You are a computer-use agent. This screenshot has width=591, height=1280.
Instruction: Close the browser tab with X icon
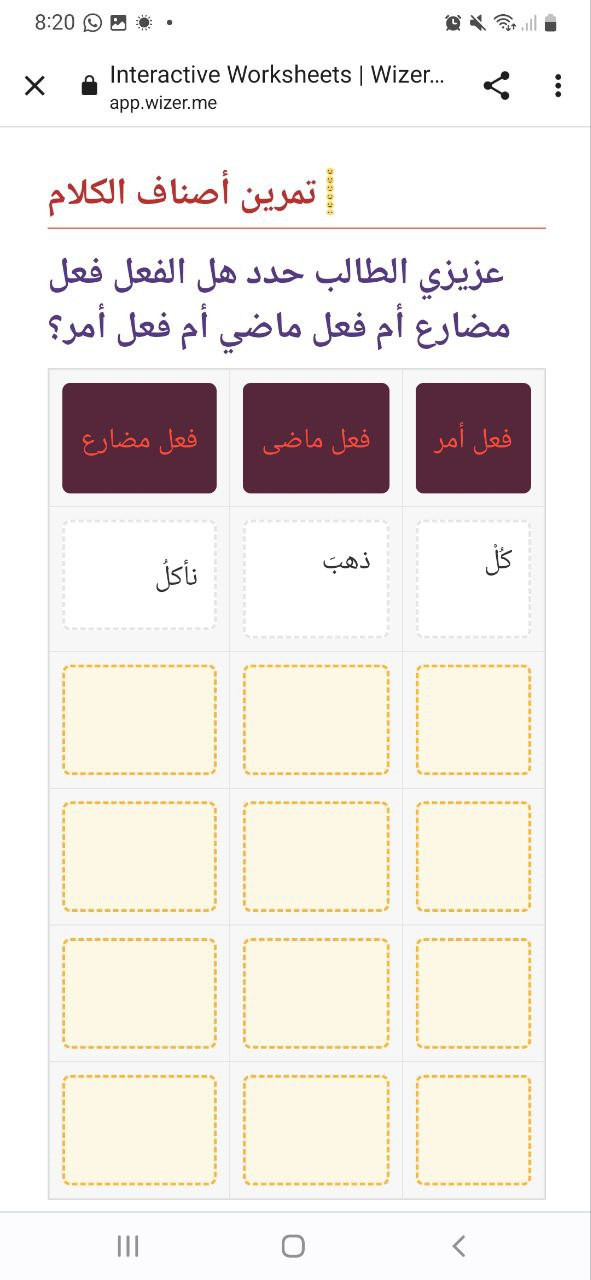pos(35,86)
